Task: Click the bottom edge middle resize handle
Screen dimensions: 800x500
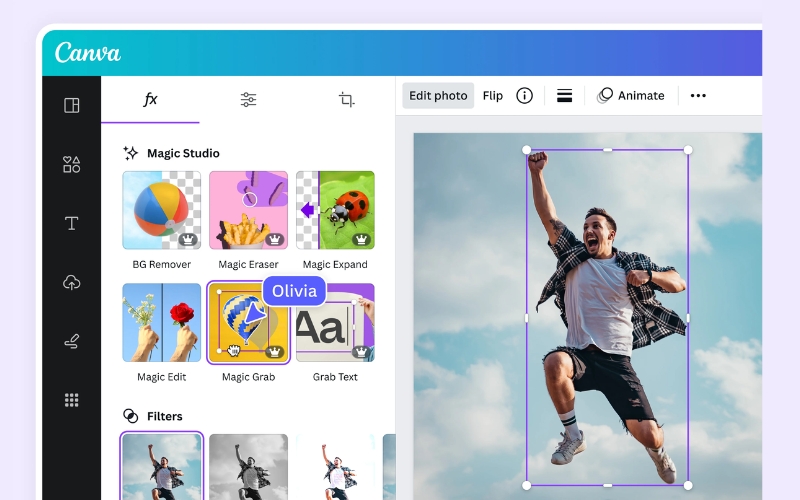Action: tap(607, 485)
